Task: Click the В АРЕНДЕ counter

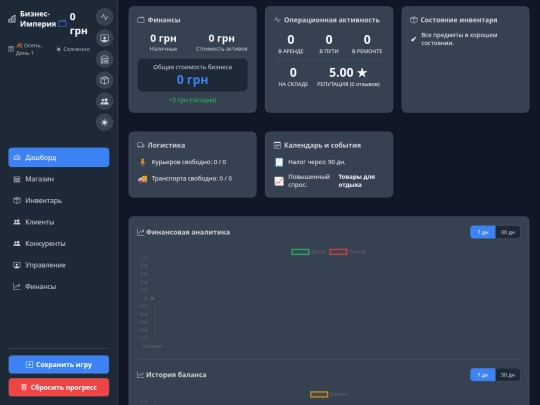Action: 291,44
